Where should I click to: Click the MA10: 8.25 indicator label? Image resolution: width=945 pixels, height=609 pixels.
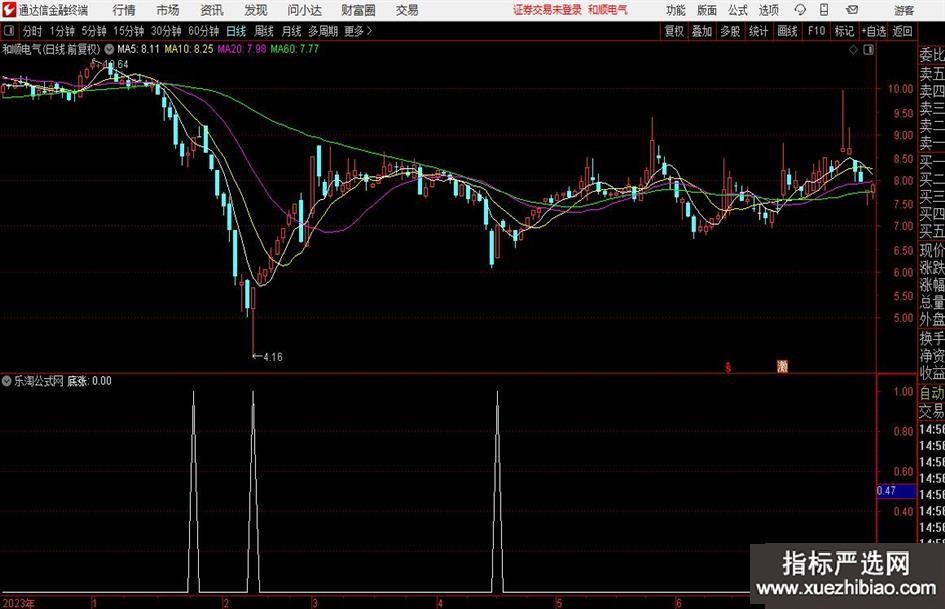point(189,49)
